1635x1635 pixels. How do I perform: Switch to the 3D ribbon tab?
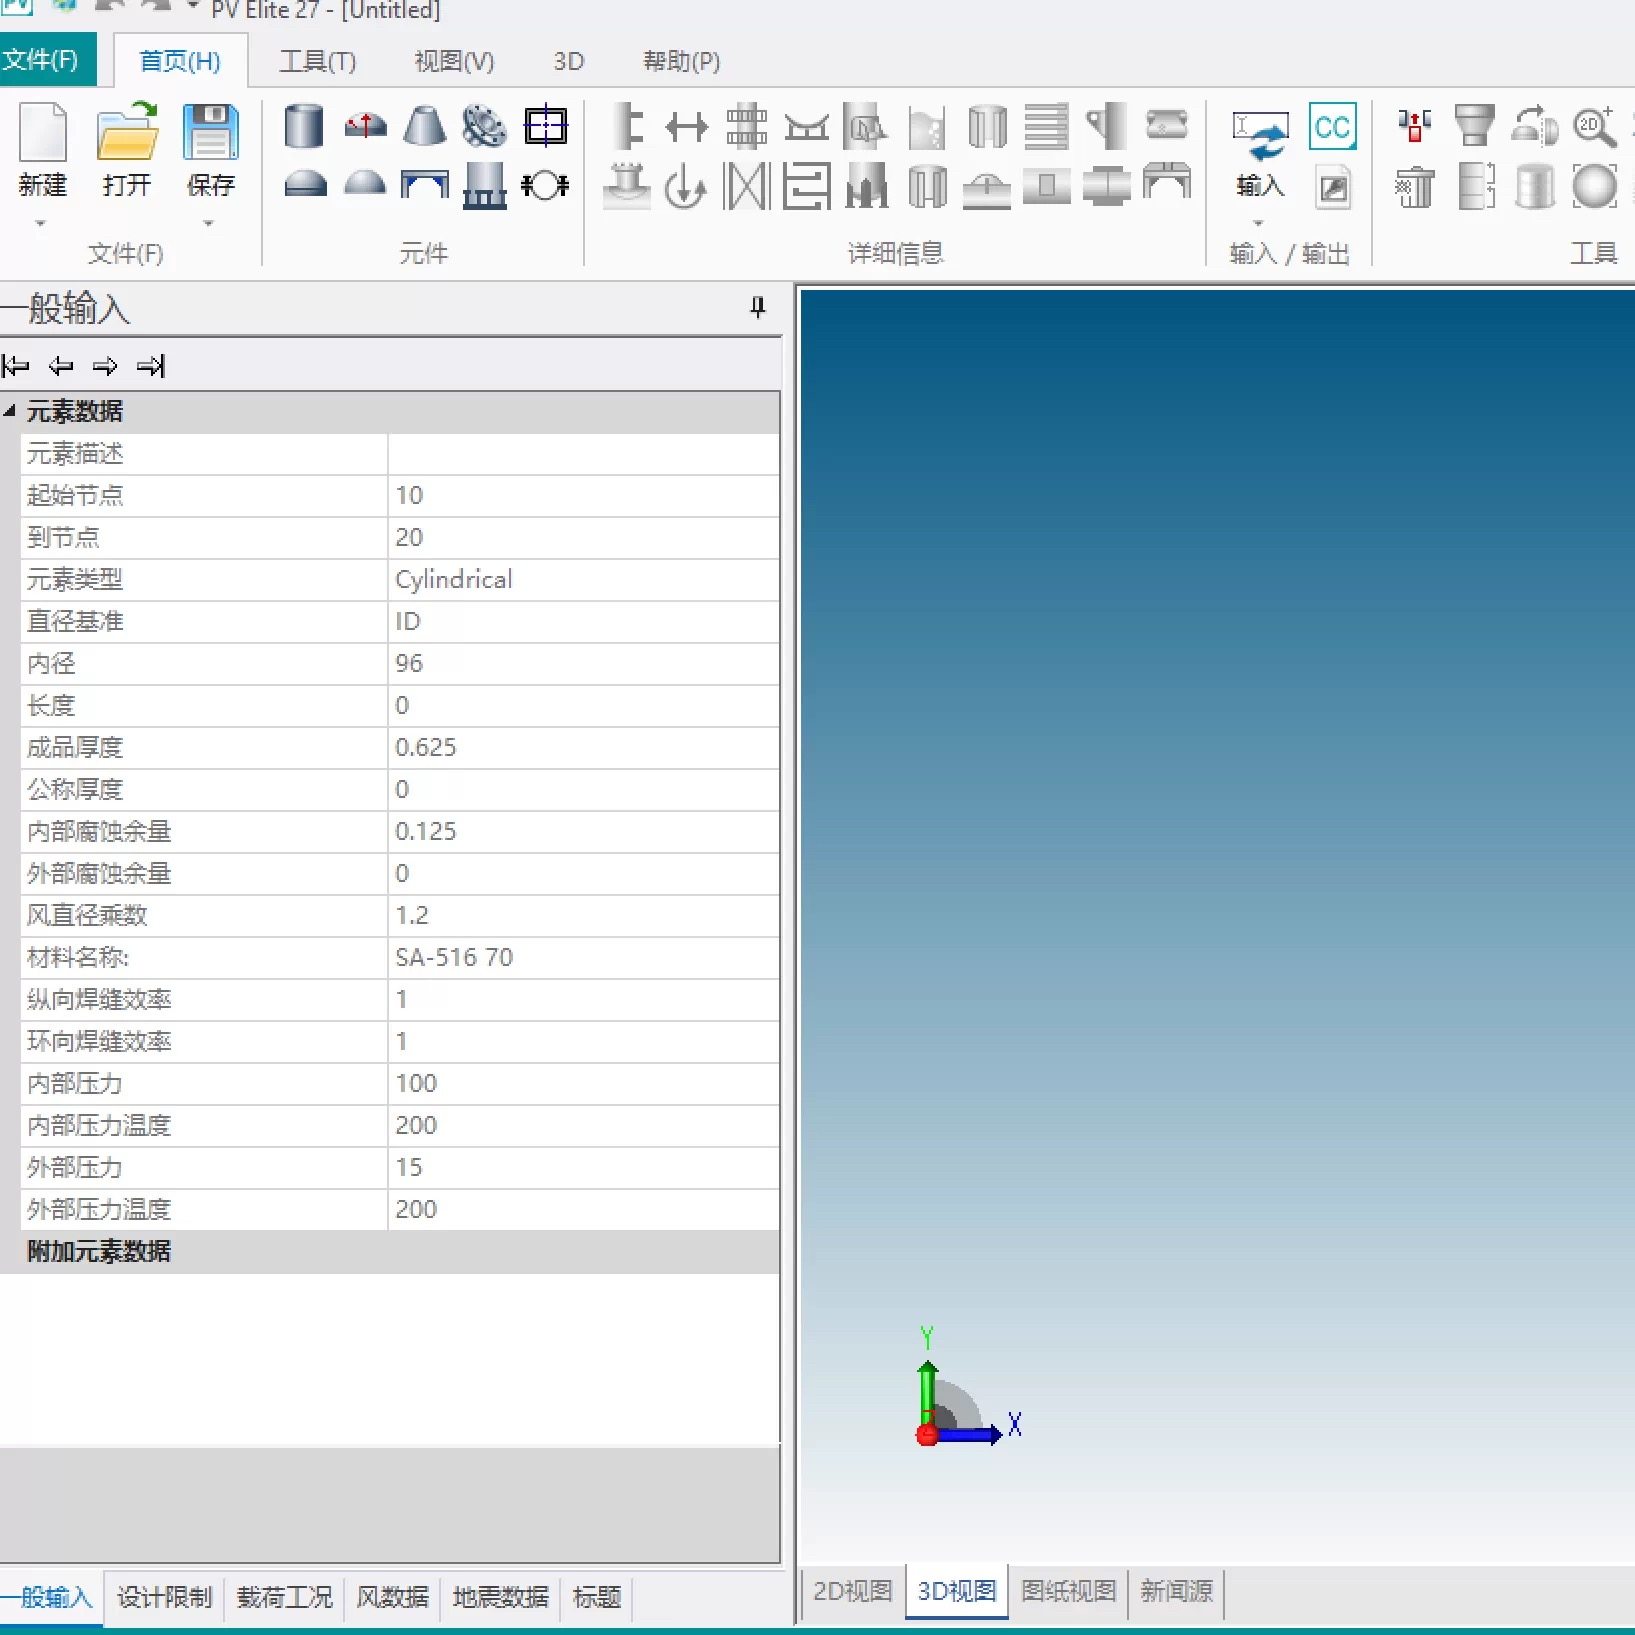tap(568, 61)
